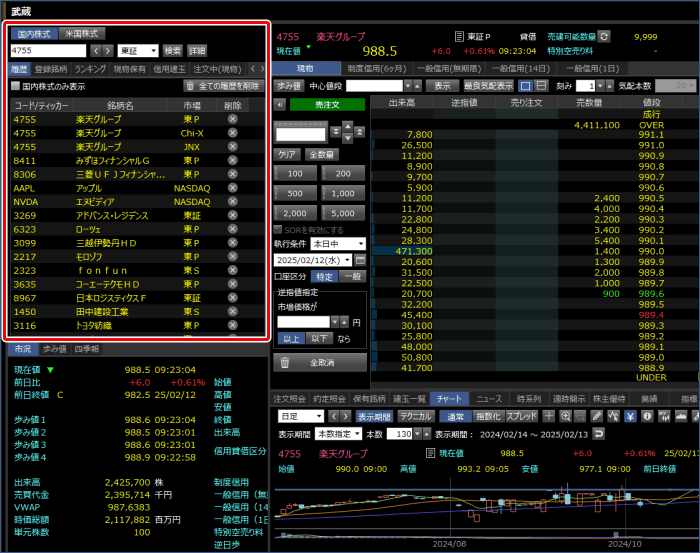Set quantity with the 1,000 button
700x553 pixels.
click(343, 193)
